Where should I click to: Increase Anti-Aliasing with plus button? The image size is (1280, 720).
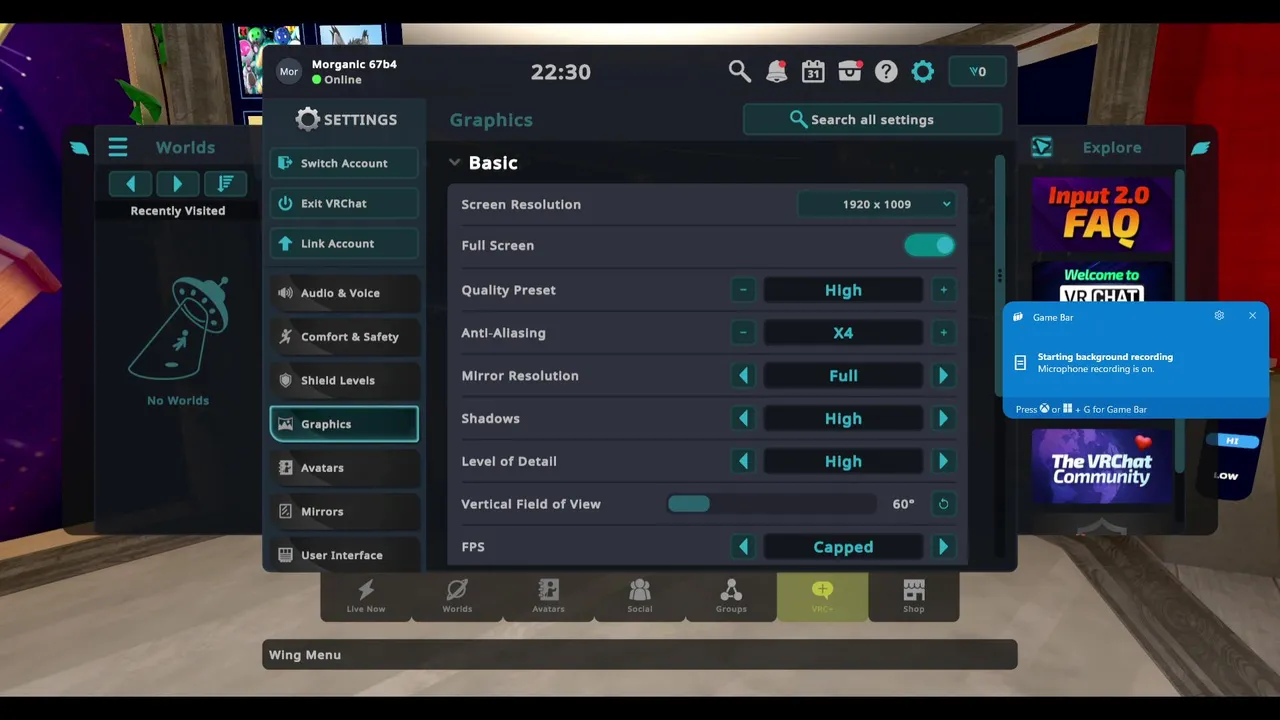943,333
